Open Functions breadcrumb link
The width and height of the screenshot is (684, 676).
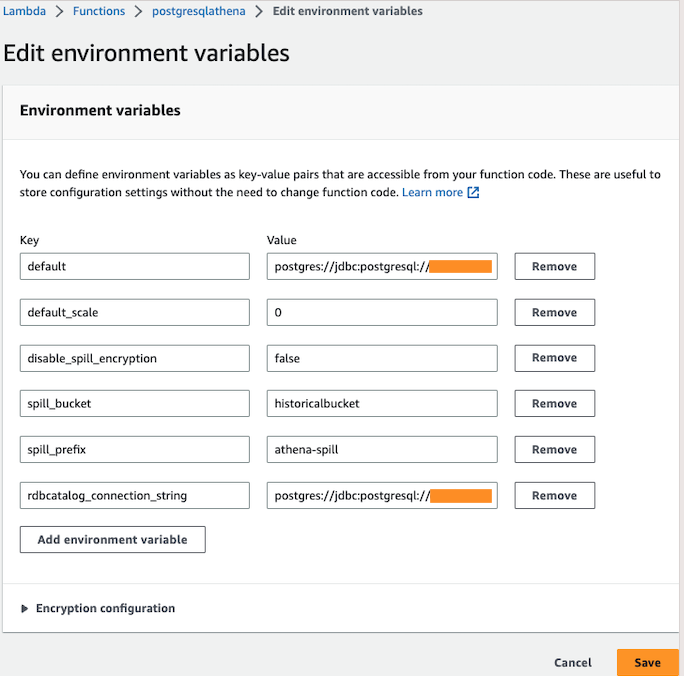[99, 12]
